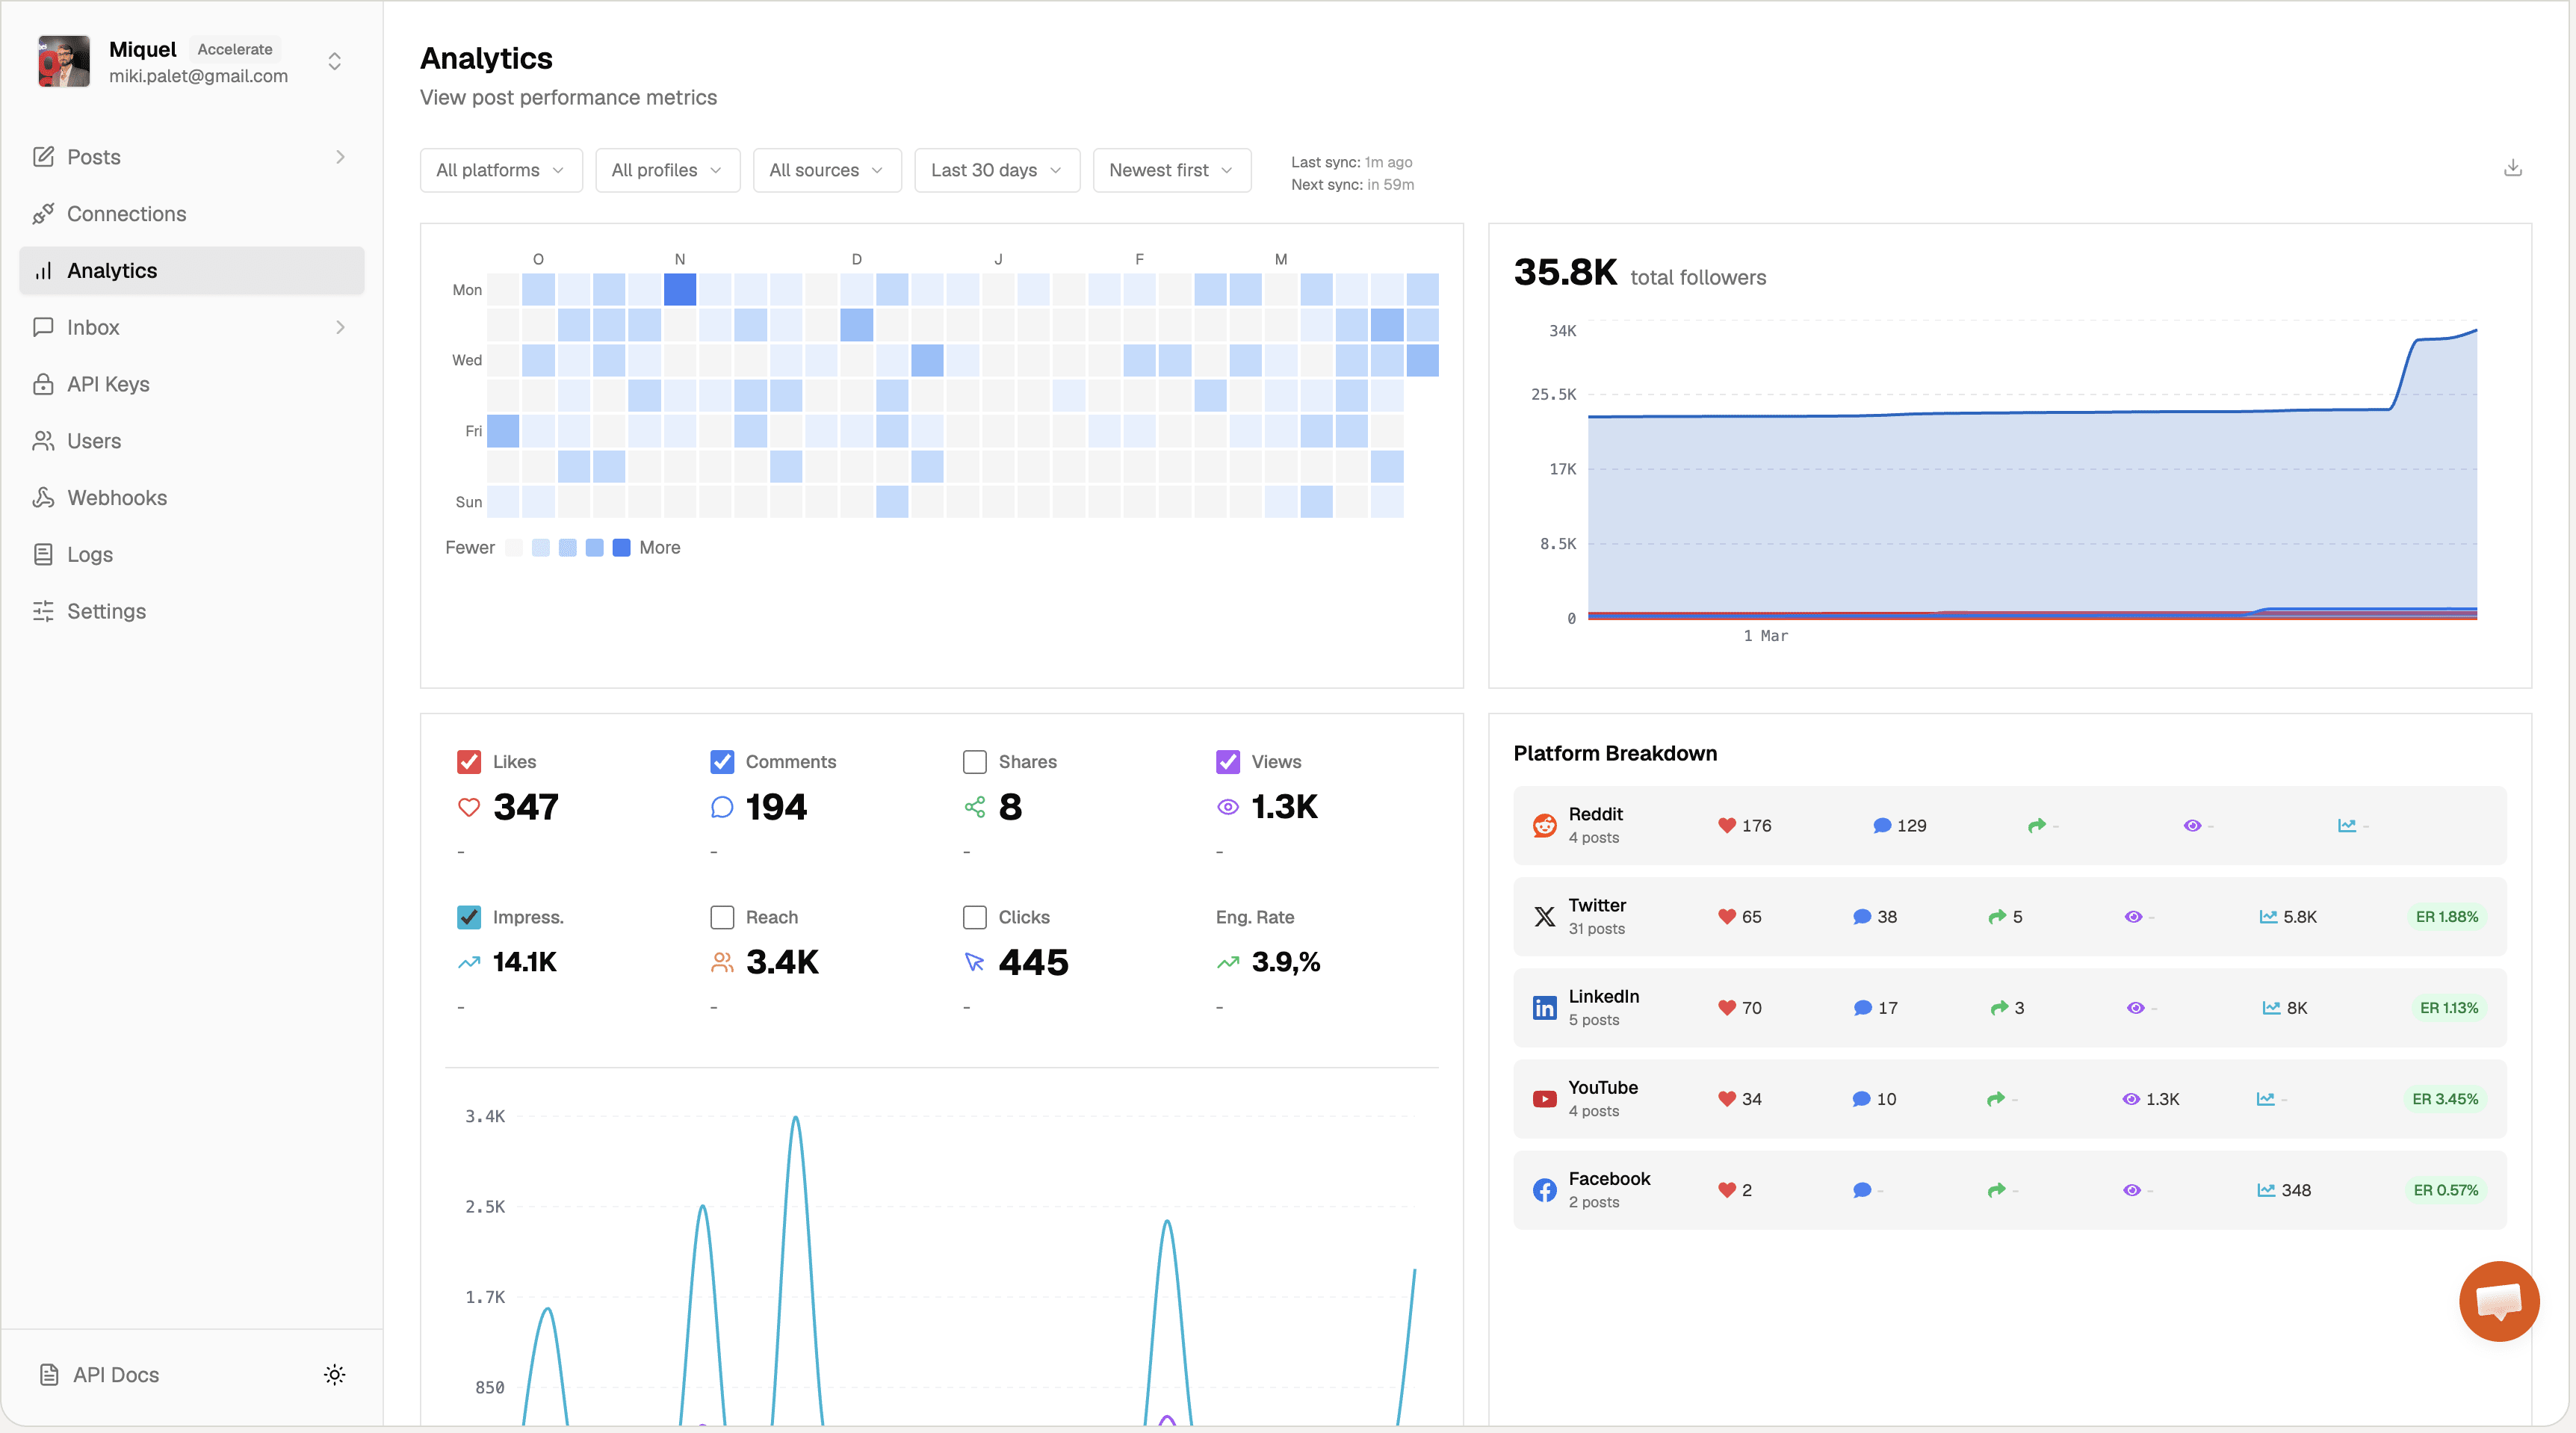Open the orange chat support bubble
This screenshot has height=1433, width=2576.
[2498, 1300]
